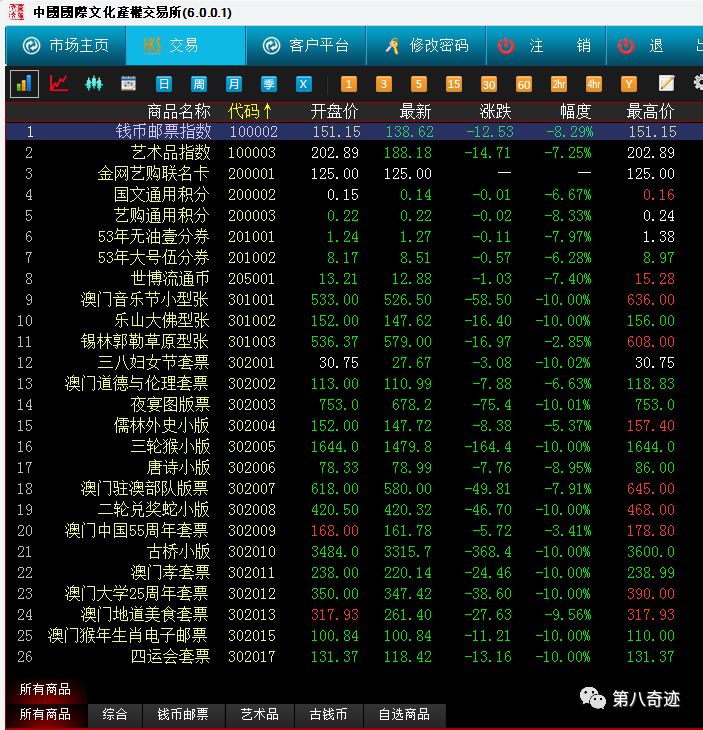Select the 澳门音乐节小型张 row
The width and height of the screenshot is (703, 730).
pyautogui.click(x=354, y=299)
